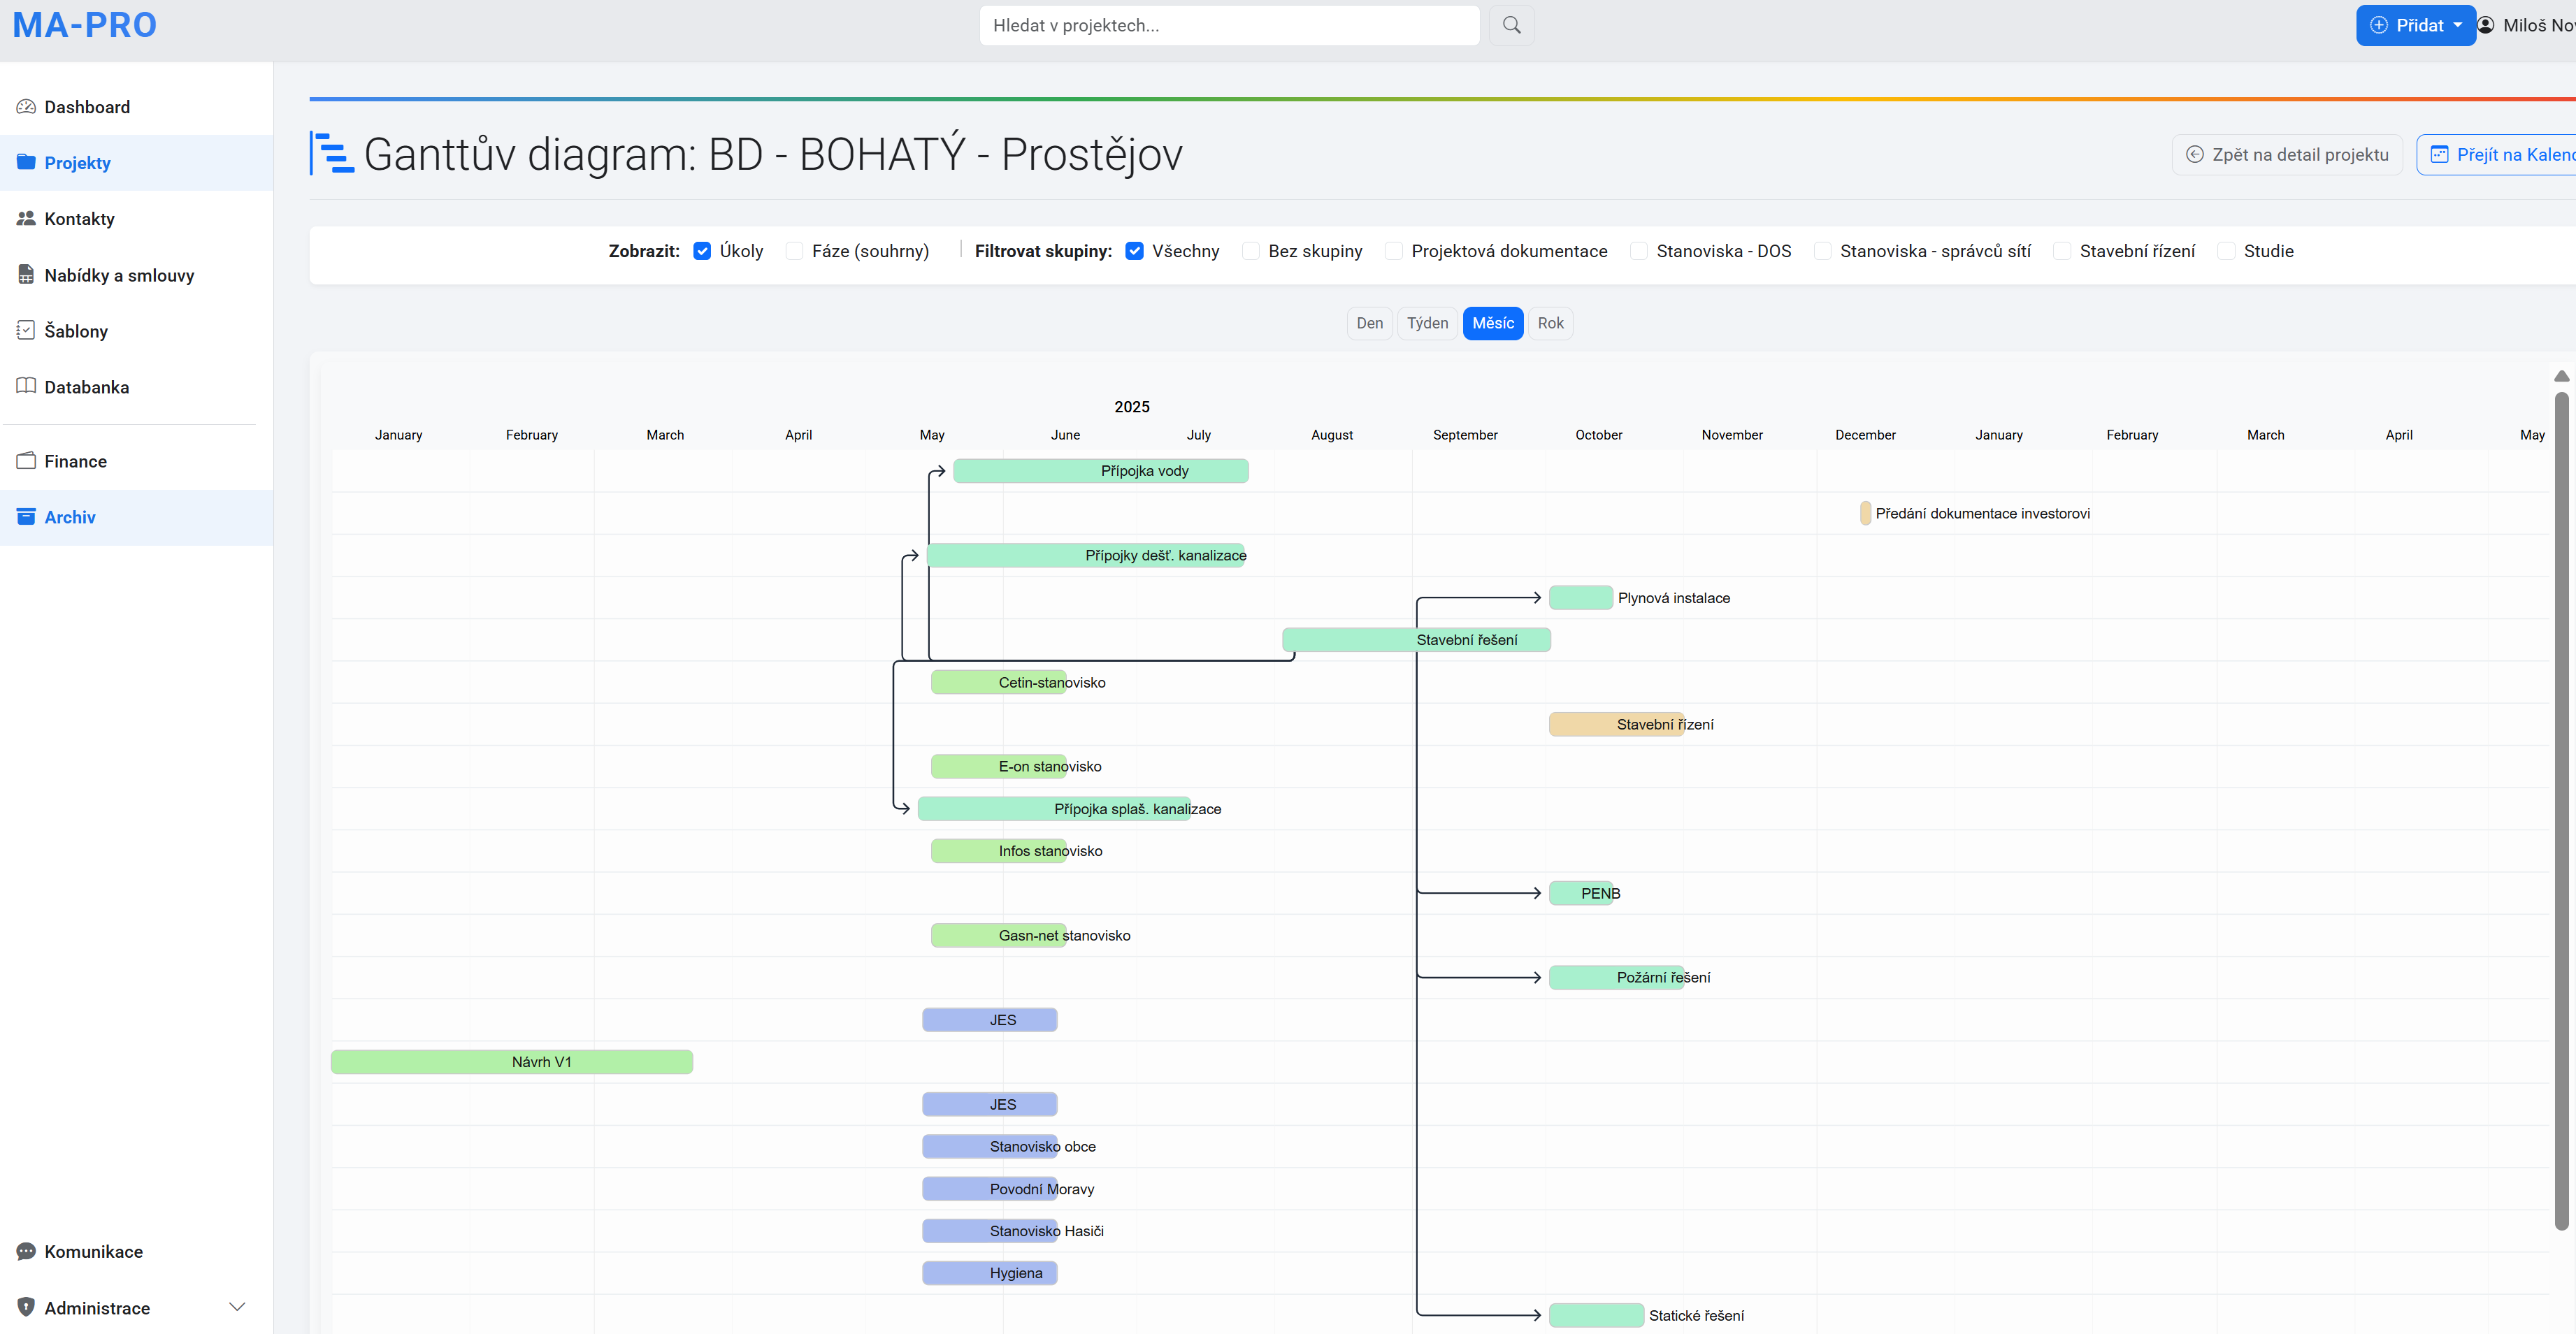Uncheck the Úkoly checkbox
The width and height of the screenshot is (2576, 1334).
pyautogui.click(x=702, y=251)
